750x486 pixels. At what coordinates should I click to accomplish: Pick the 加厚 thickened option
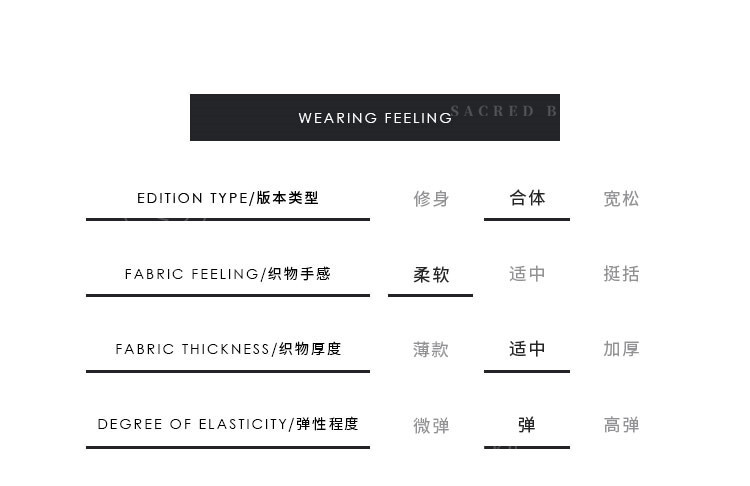click(x=621, y=349)
